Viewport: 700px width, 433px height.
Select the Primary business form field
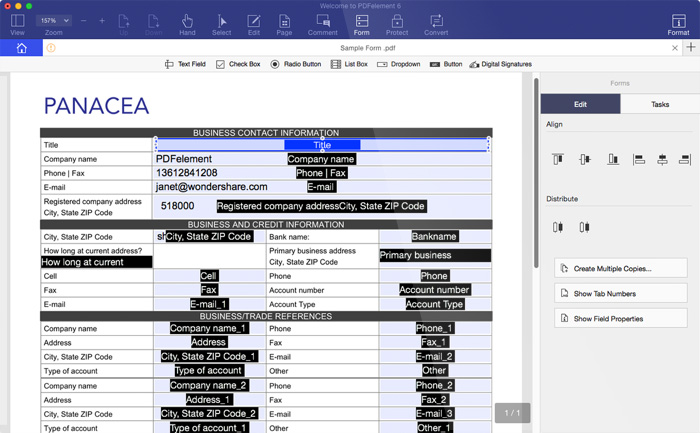(x=435, y=255)
